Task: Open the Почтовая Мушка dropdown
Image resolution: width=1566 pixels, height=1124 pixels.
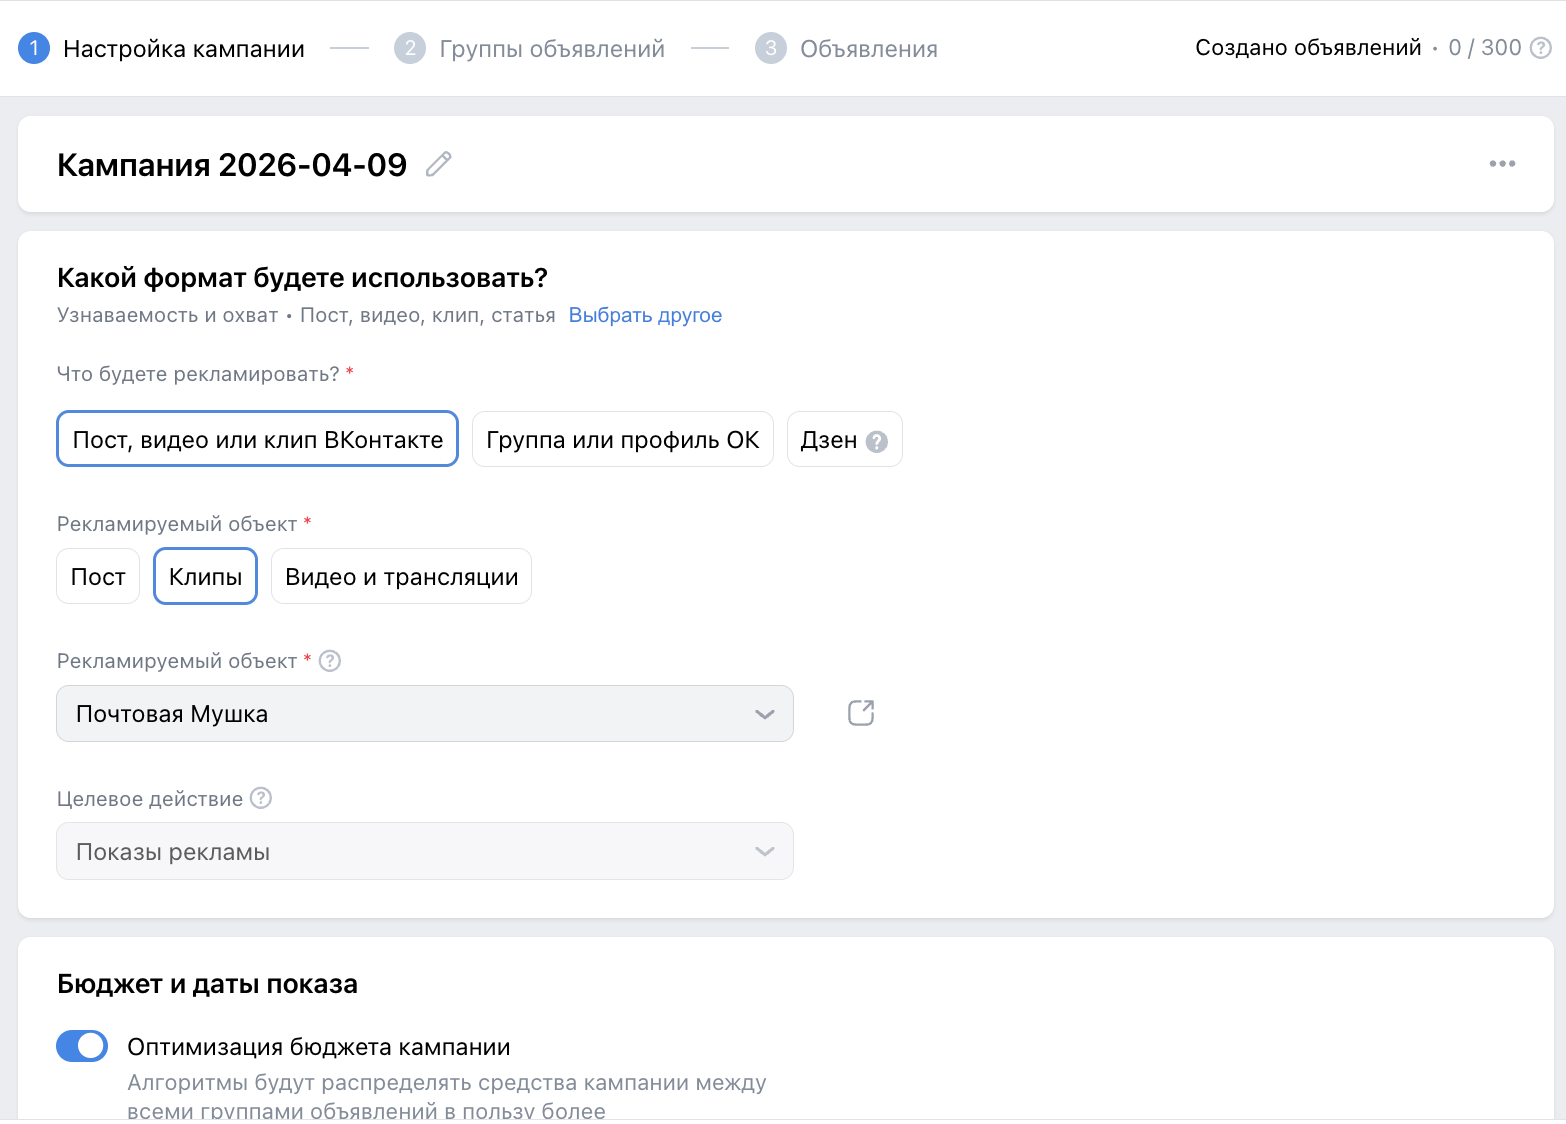Action: 424,713
